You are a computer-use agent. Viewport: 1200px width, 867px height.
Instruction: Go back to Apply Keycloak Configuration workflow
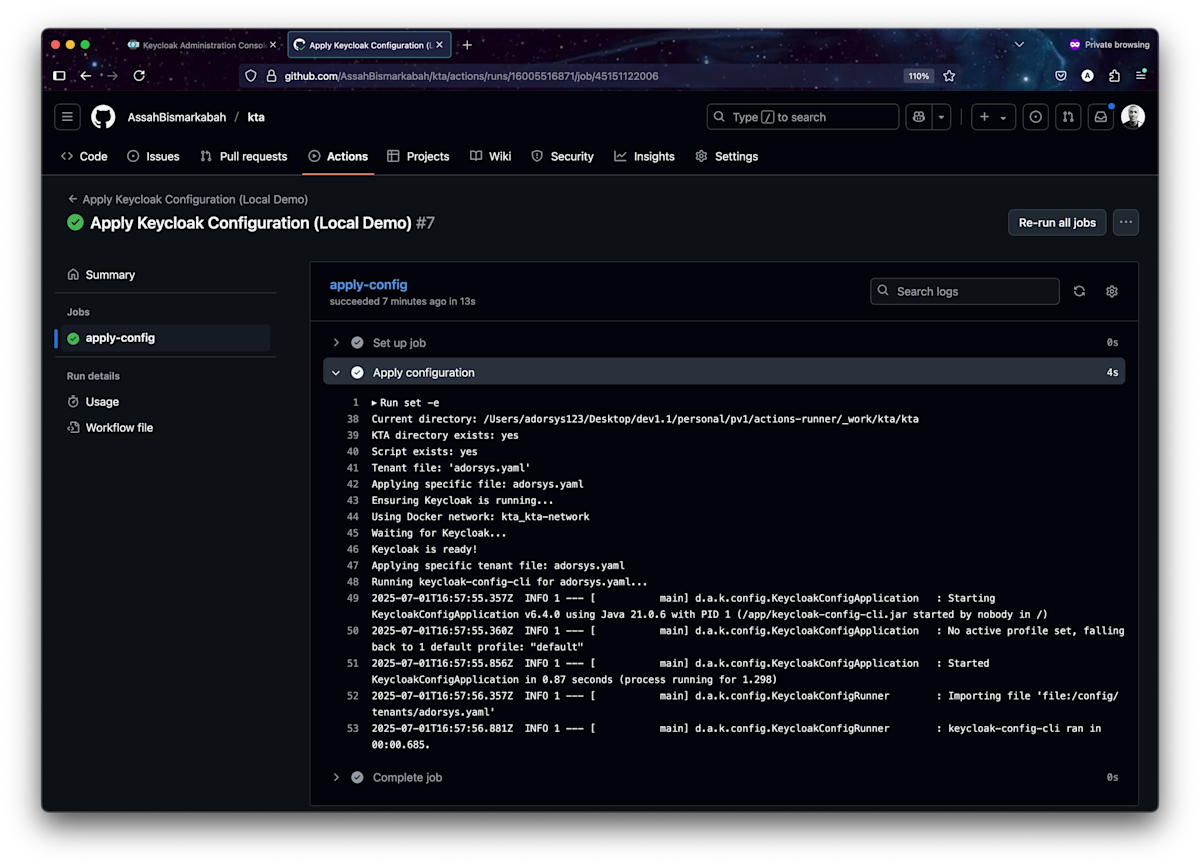[x=188, y=199]
